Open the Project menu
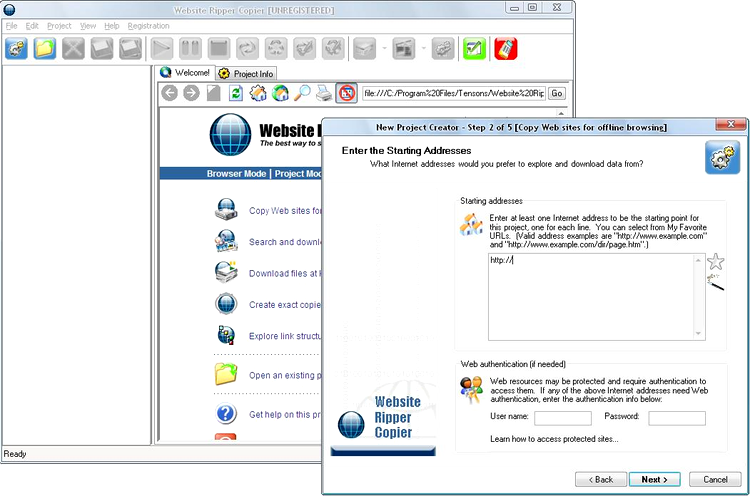750x496 pixels. [59, 25]
